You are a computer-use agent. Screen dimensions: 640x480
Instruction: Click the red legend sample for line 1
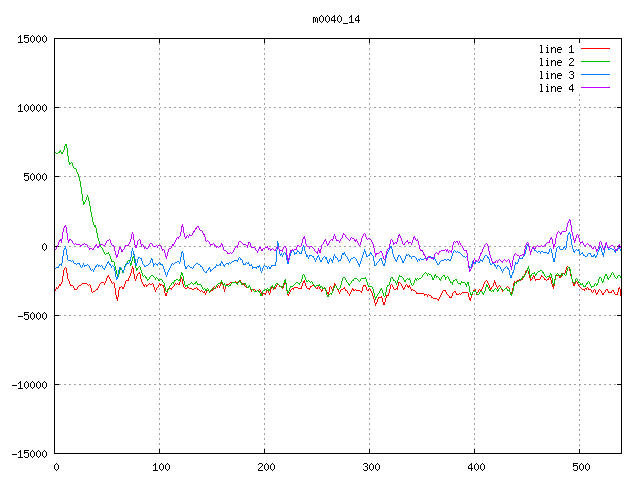596,49
